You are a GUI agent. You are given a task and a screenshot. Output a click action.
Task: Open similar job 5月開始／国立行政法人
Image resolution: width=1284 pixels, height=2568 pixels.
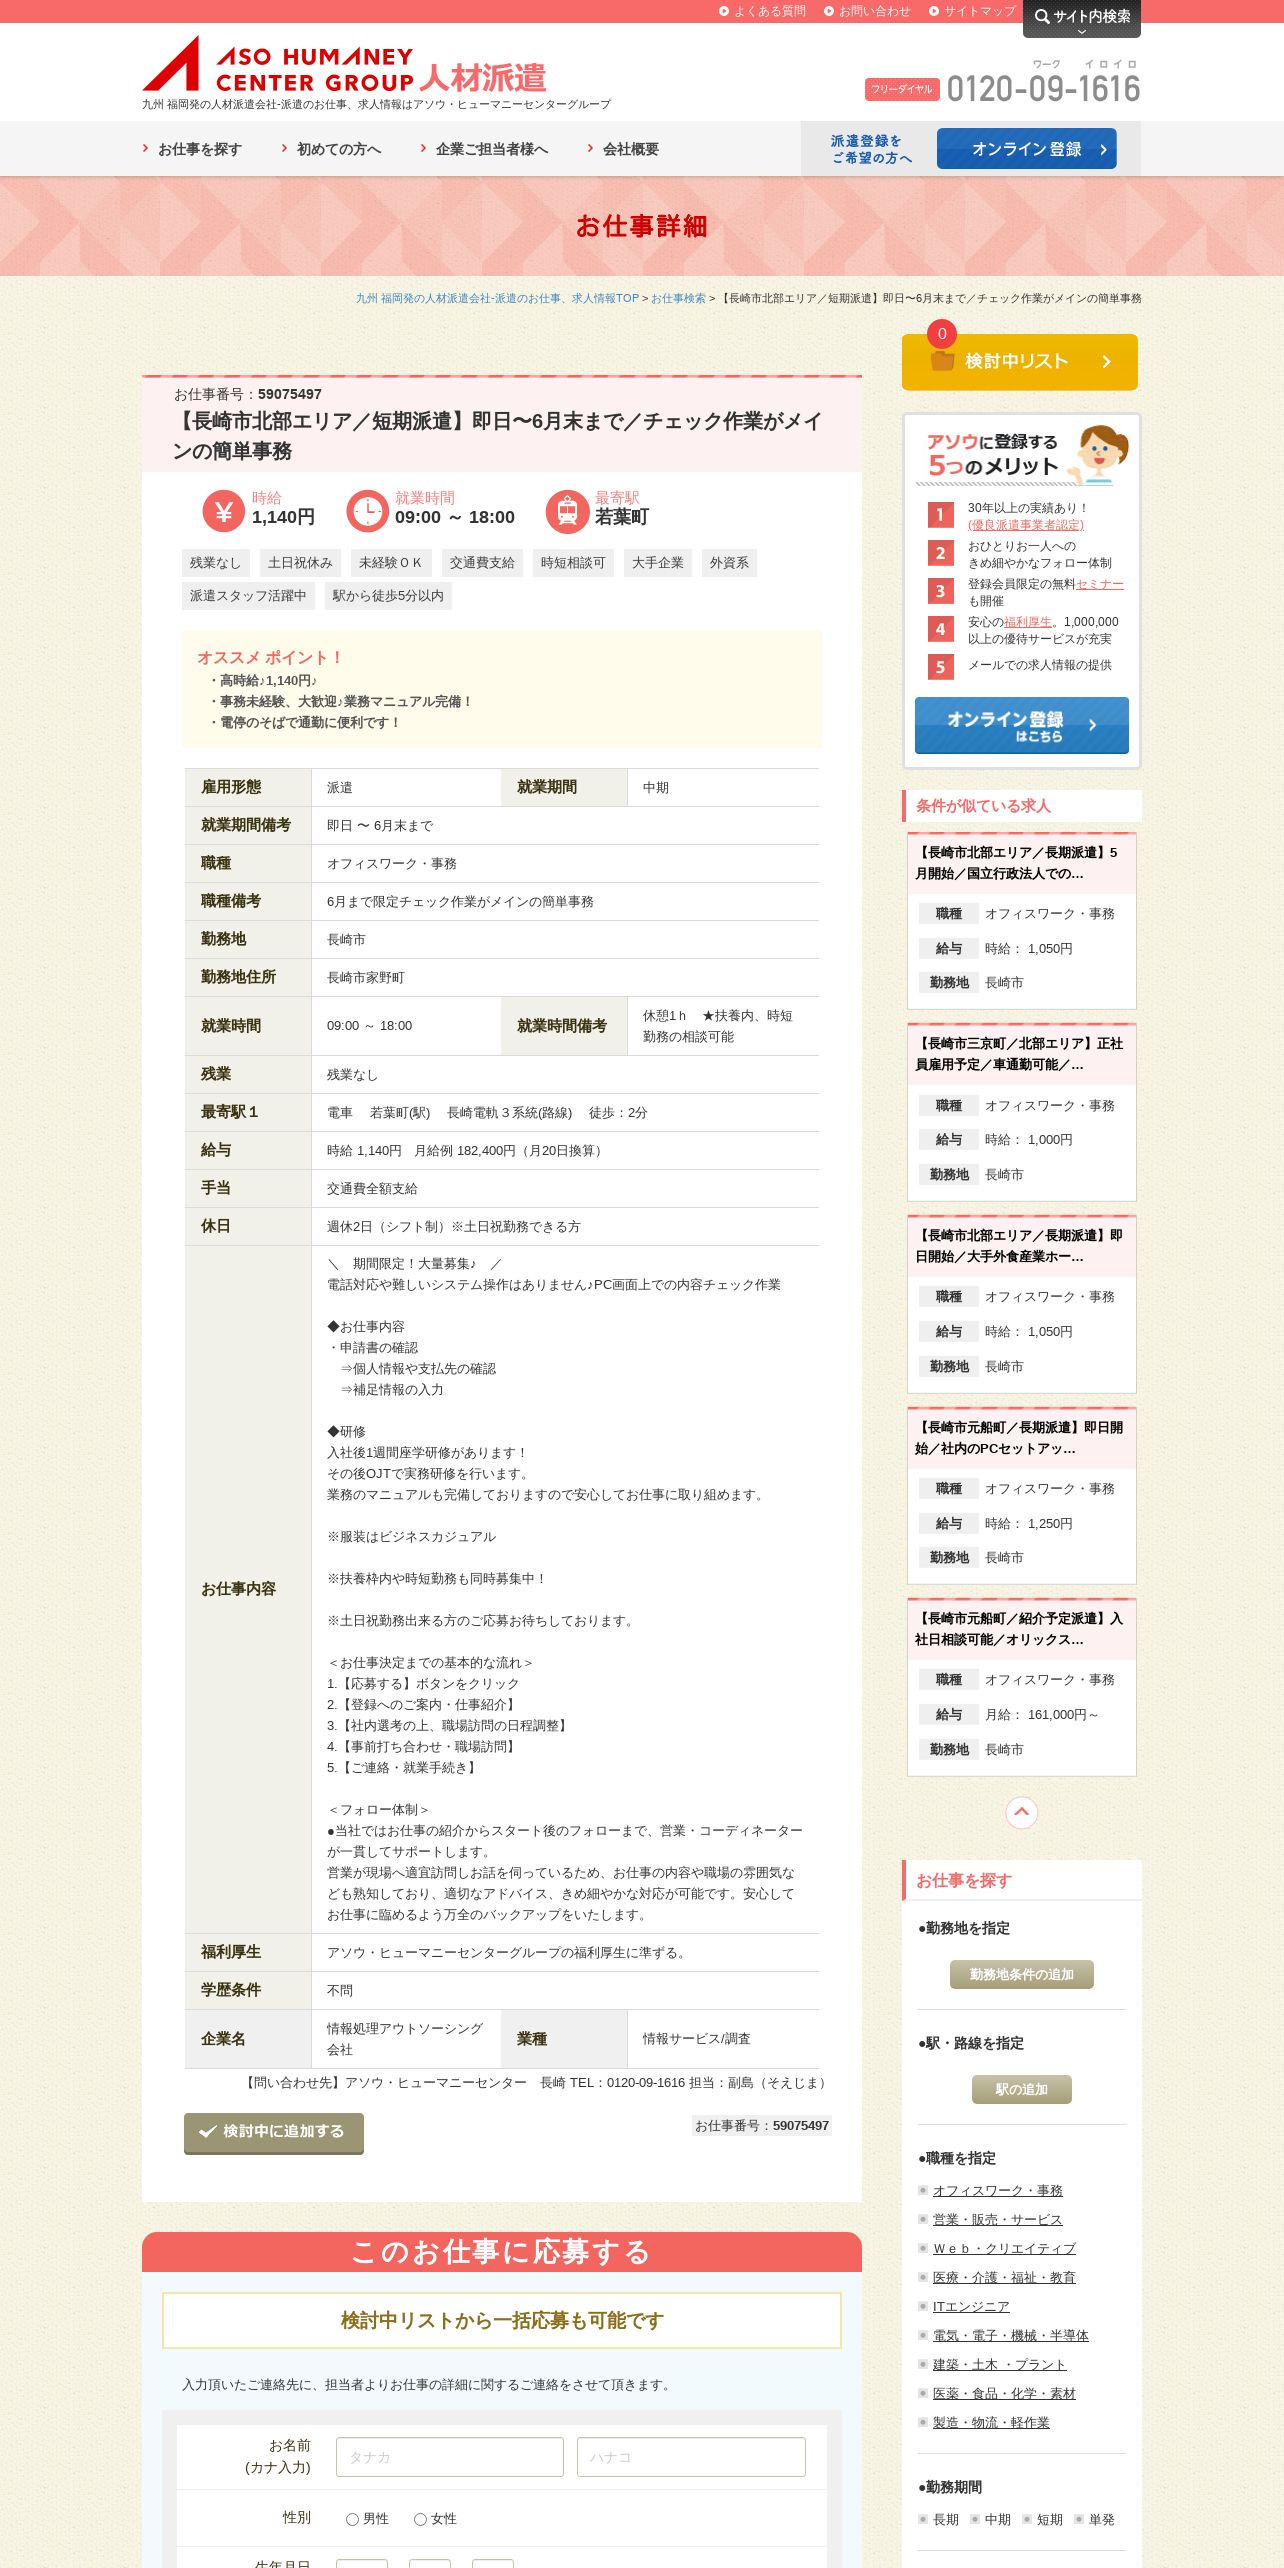(1020, 863)
